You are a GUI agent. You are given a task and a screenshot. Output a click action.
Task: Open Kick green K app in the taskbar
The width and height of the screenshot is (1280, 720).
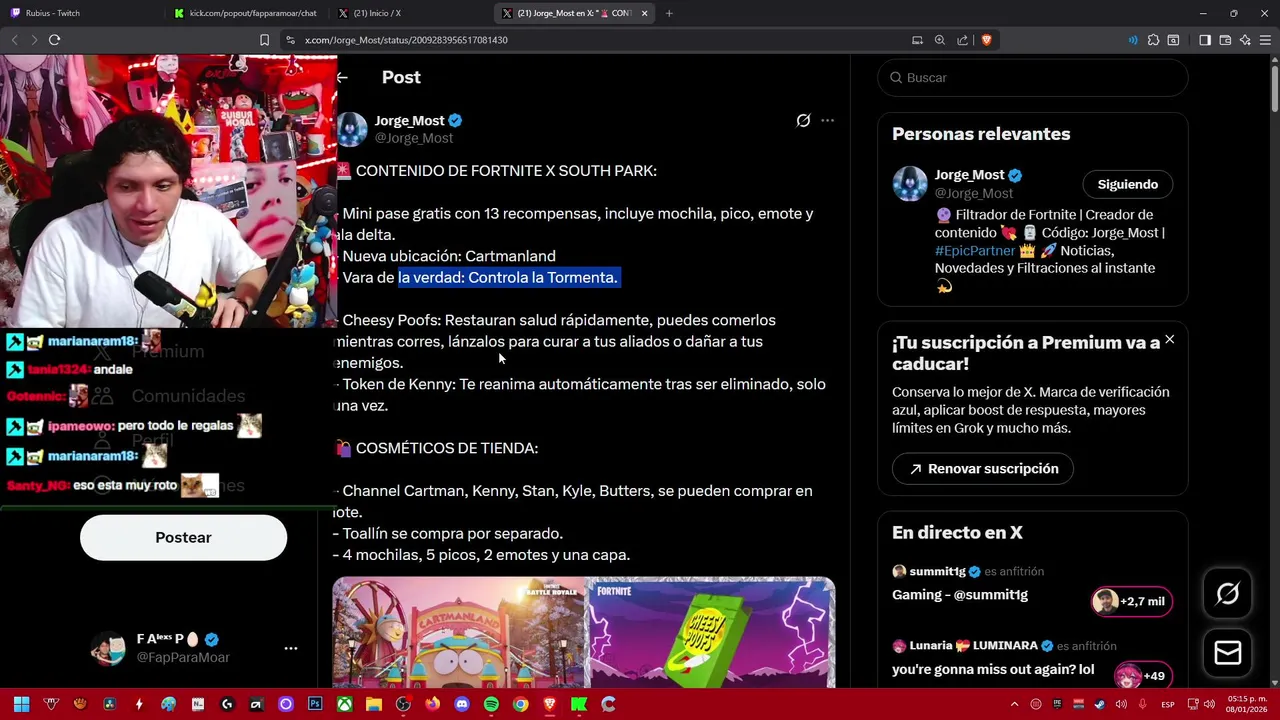(579, 704)
